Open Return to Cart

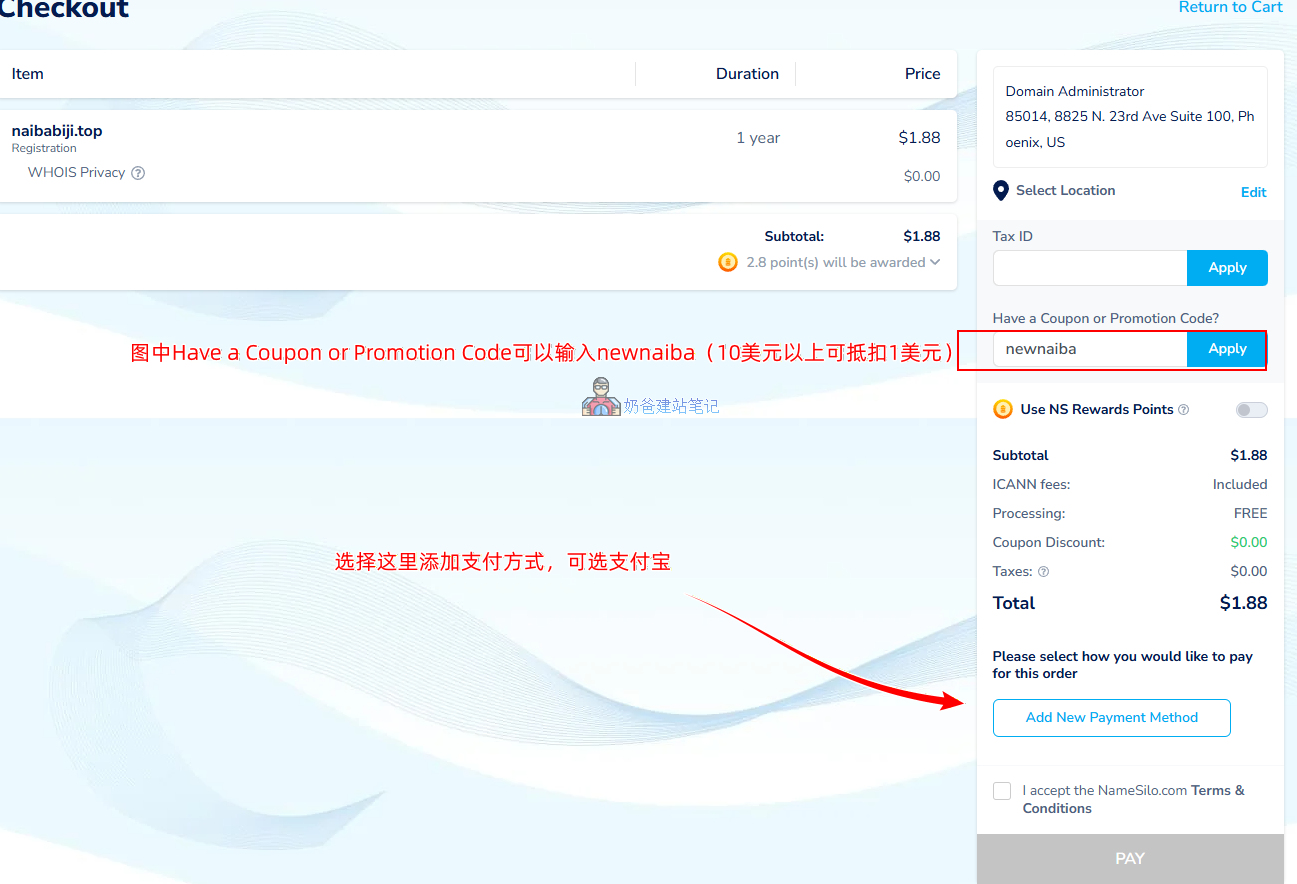1230,7
